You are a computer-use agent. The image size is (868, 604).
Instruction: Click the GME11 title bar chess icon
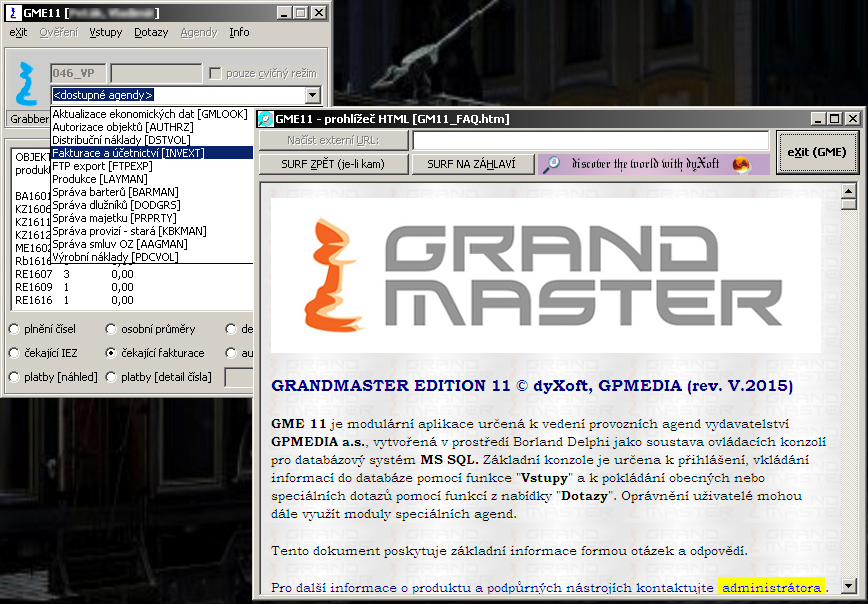pyautogui.click(x=12, y=12)
